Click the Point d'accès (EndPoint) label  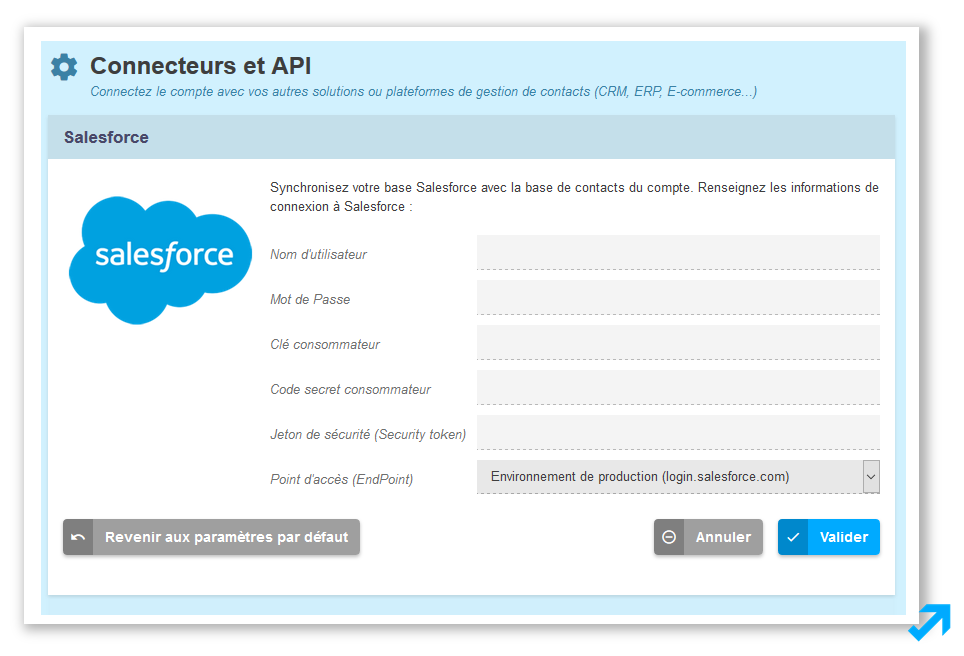click(x=342, y=480)
